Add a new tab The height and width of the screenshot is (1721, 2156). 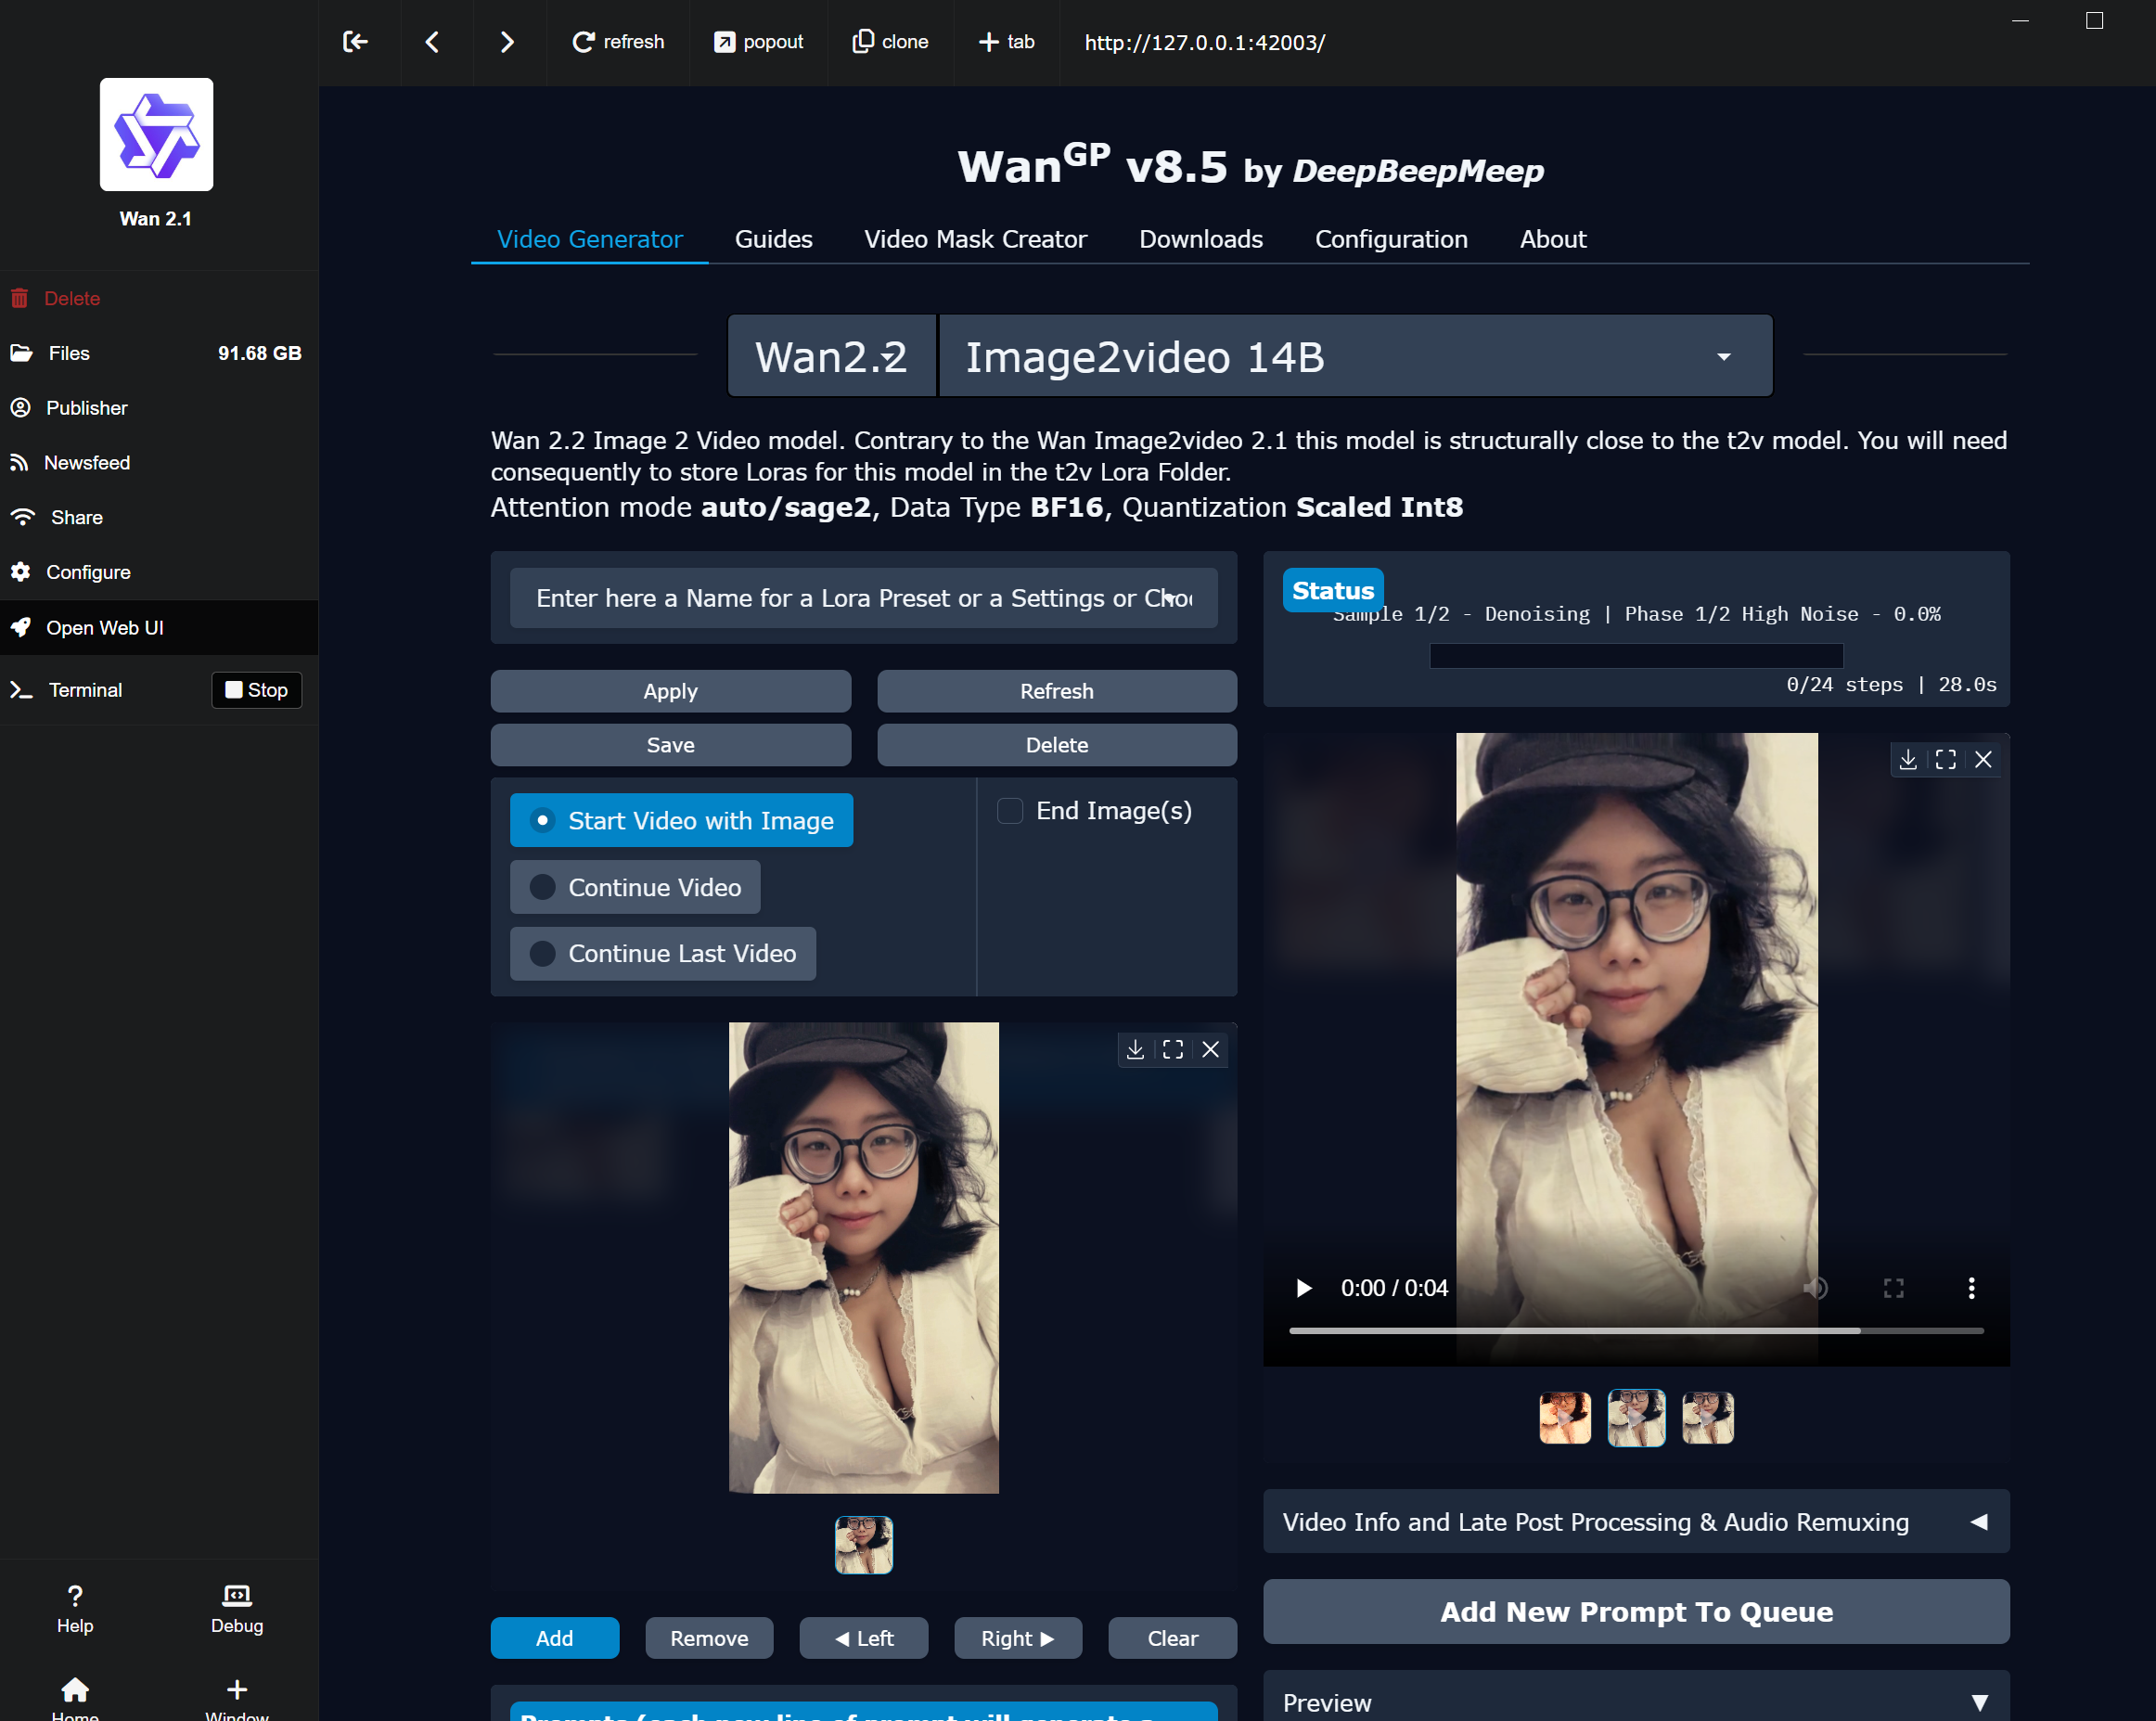tap(1006, 42)
